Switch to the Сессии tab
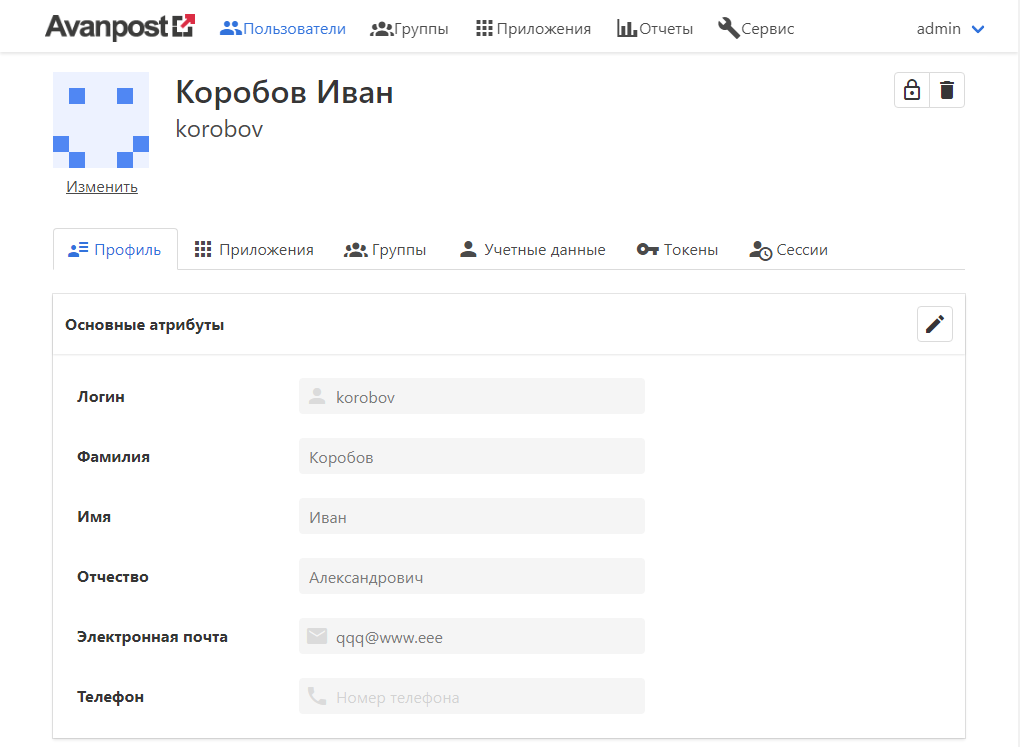 [788, 250]
